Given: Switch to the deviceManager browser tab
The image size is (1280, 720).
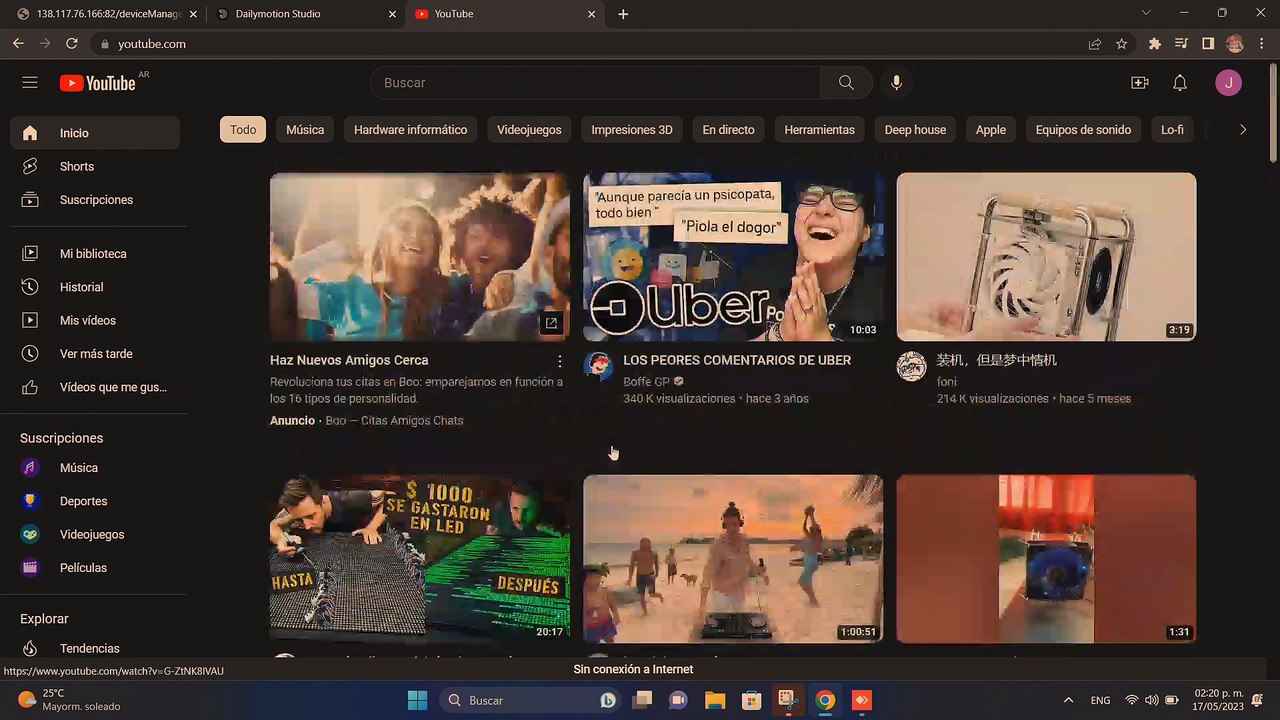Looking at the screenshot, I should [x=107, y=14].
